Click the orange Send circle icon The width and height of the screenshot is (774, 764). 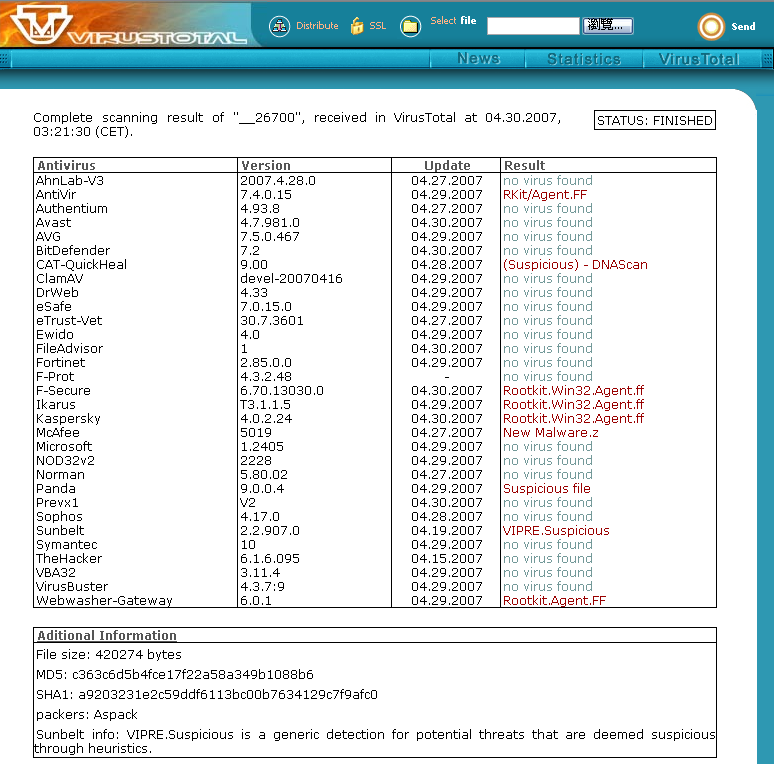pos(711,27)
